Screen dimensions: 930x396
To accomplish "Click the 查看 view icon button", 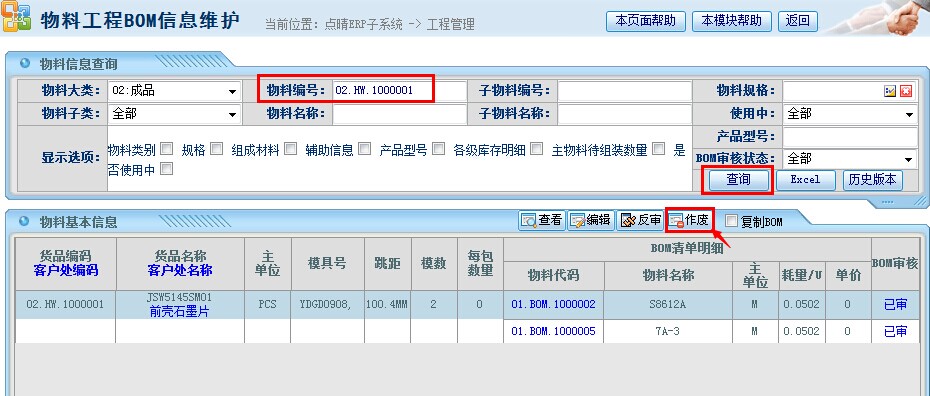I will pos(541,221).
